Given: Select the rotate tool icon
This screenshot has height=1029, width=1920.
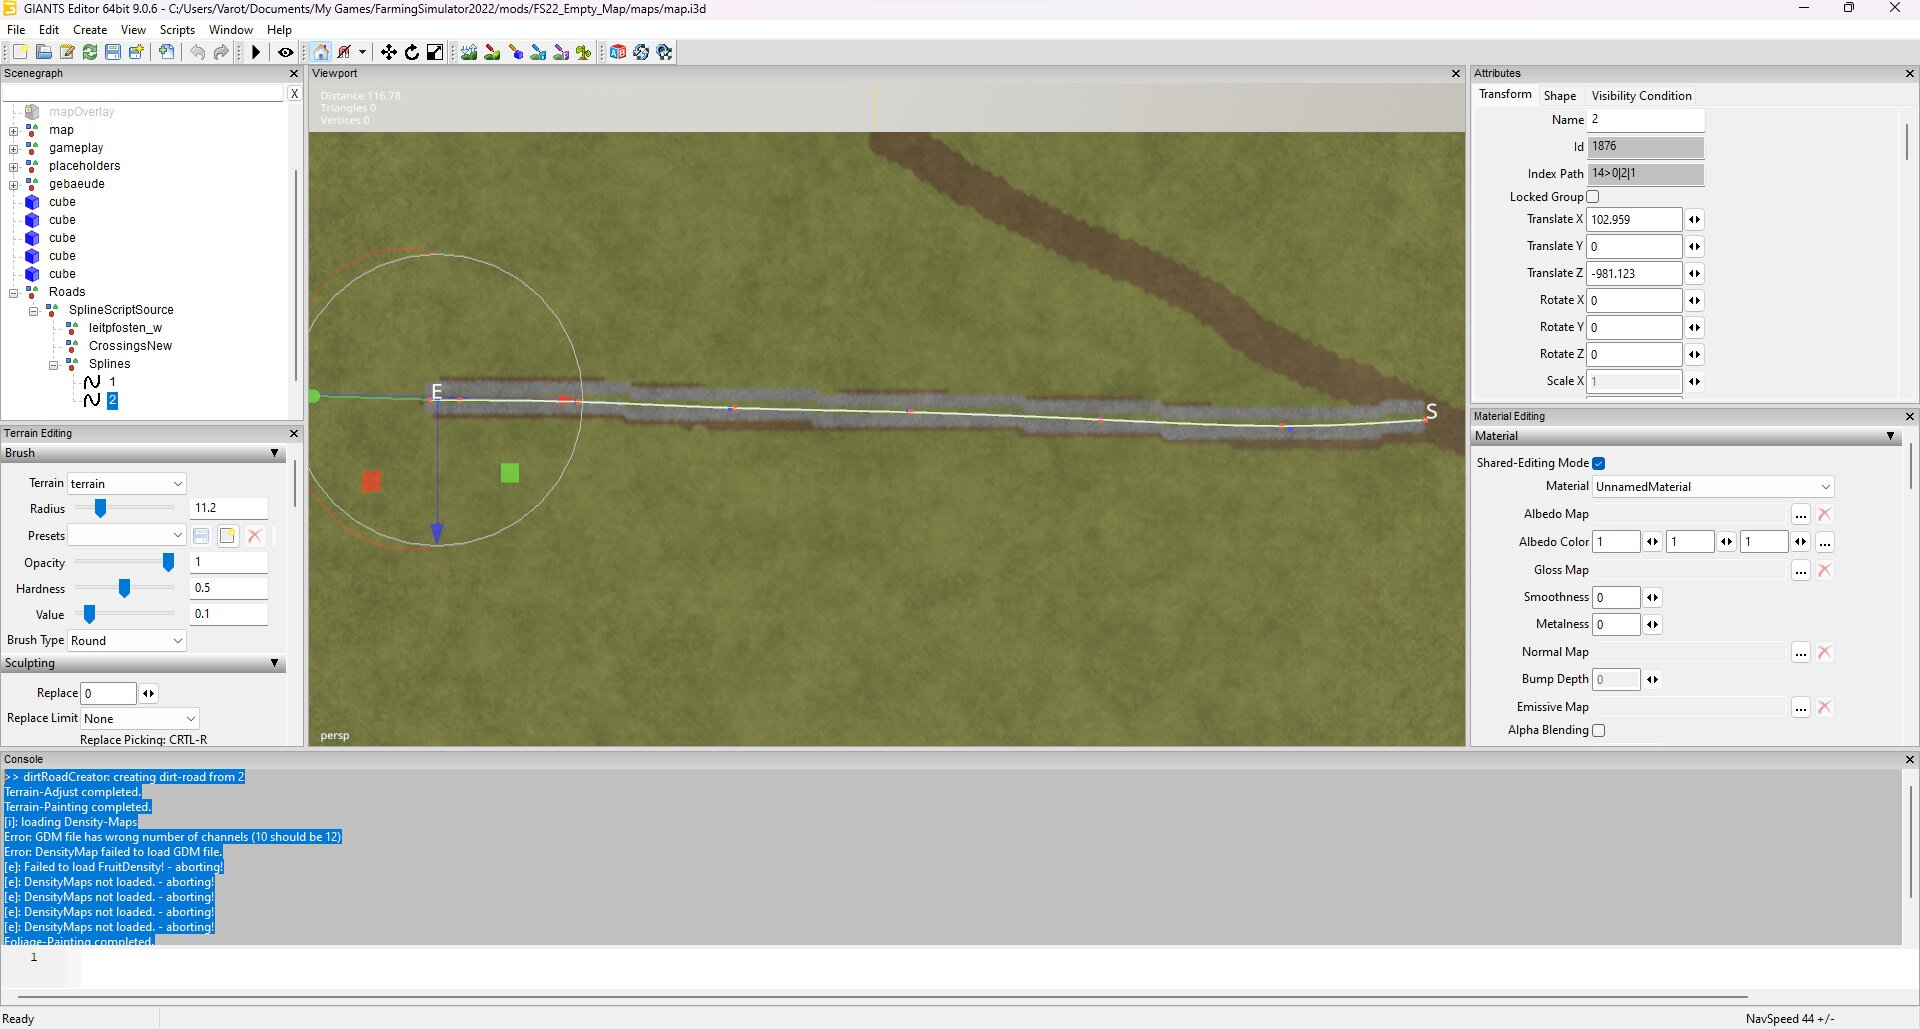Looking at the screenshot, I should click(411, 52).
